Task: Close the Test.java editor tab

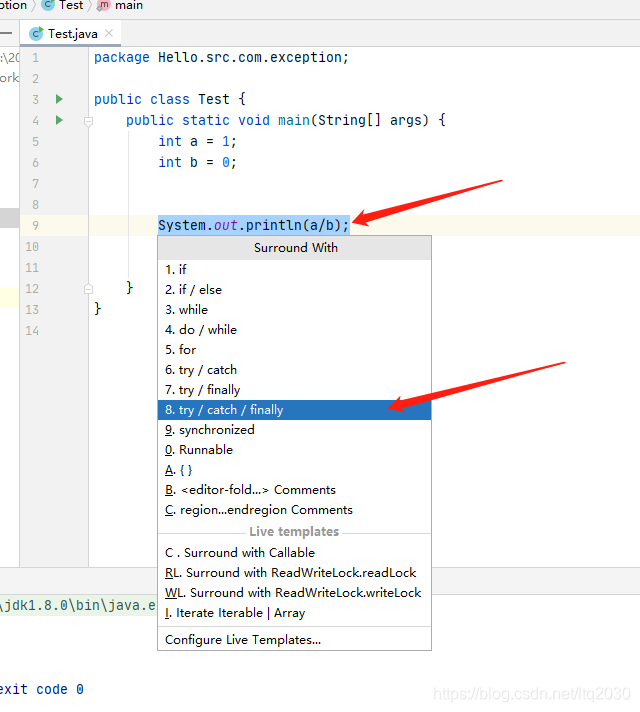Action: (109, 33)
